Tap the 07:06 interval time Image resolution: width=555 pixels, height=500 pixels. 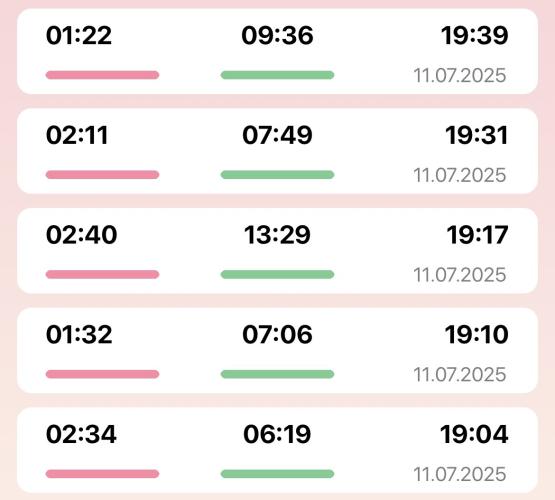pos(277,335)
